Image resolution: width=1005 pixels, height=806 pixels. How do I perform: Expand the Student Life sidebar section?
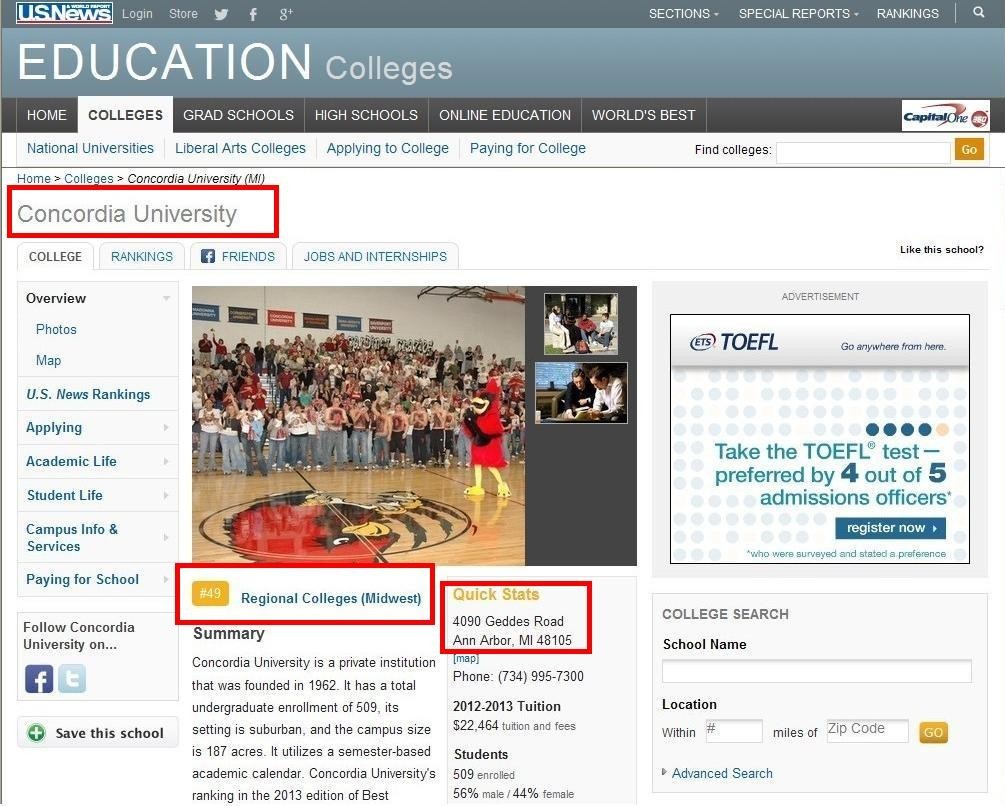coord(97,495)
